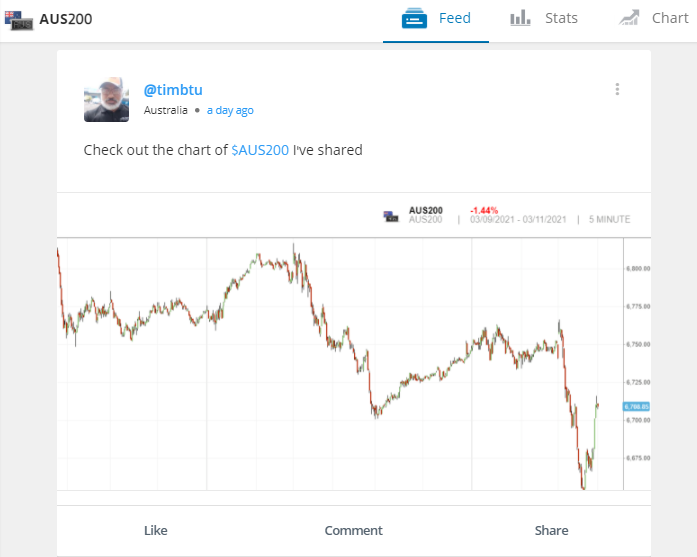Viewport: 697px width, 557px height.
Task: Share the AUS200 chart post
Action: 551,530
